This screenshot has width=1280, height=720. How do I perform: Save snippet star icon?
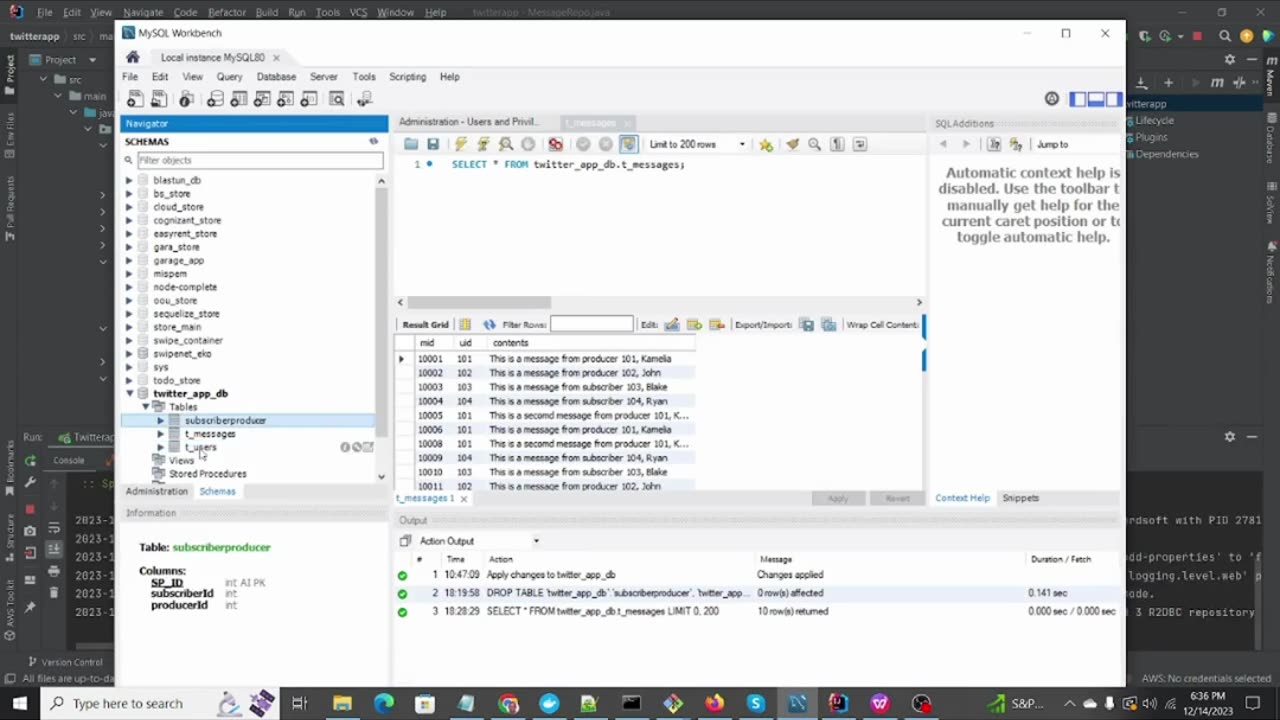(766, 144)
